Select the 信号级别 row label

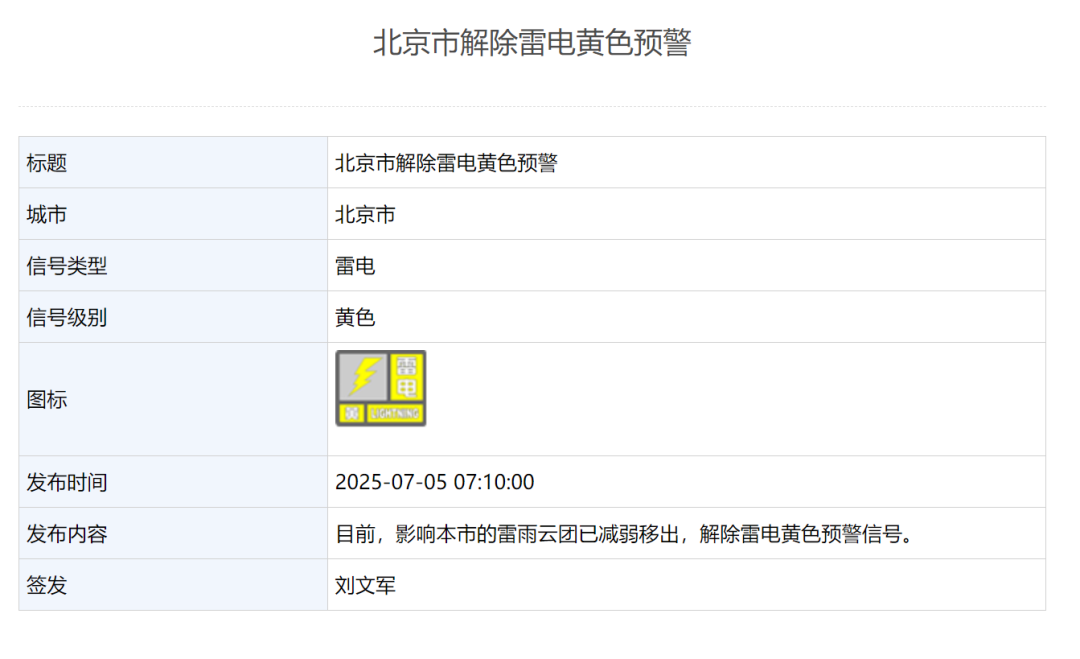(x=67, y=318)
